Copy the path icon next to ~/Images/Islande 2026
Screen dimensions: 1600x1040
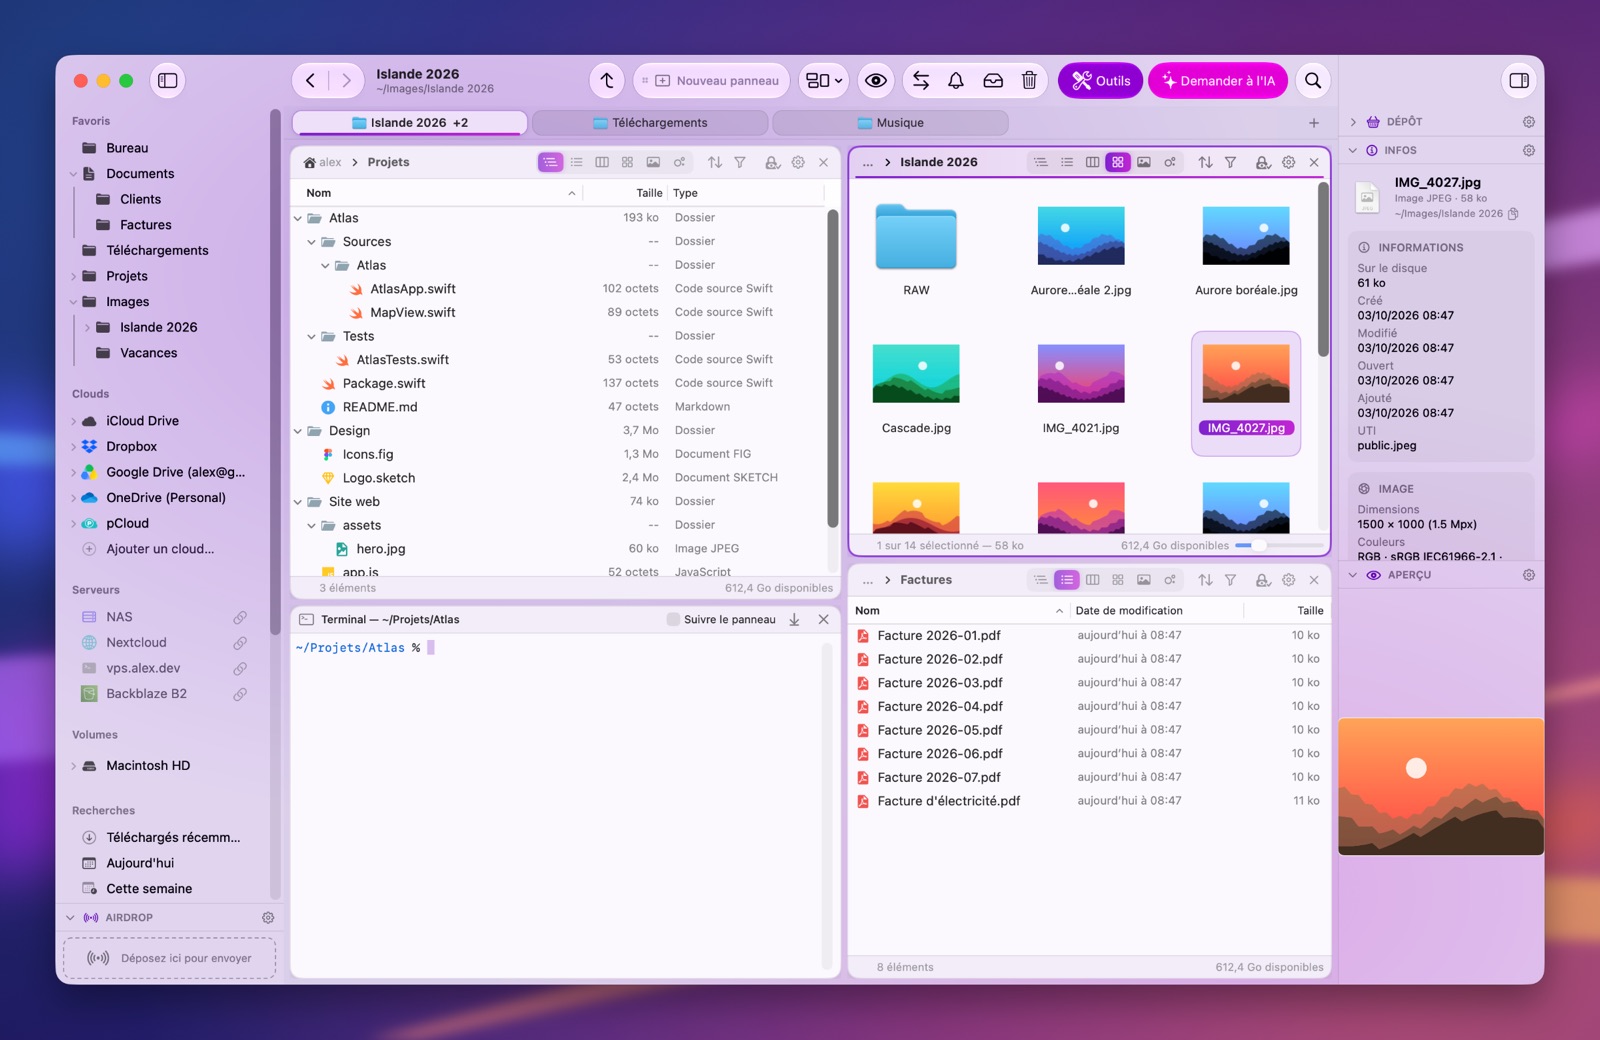pyautogui.click(x=1514, y=214)
